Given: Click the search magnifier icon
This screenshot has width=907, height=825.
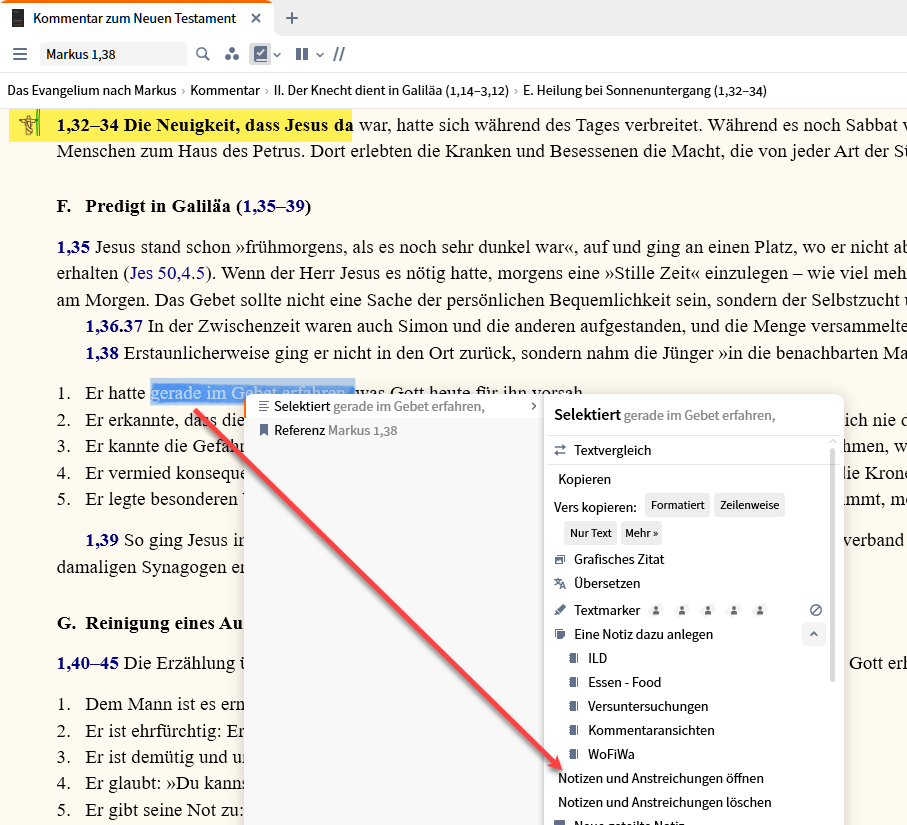Looking at the screenshot, I should 202,54.
